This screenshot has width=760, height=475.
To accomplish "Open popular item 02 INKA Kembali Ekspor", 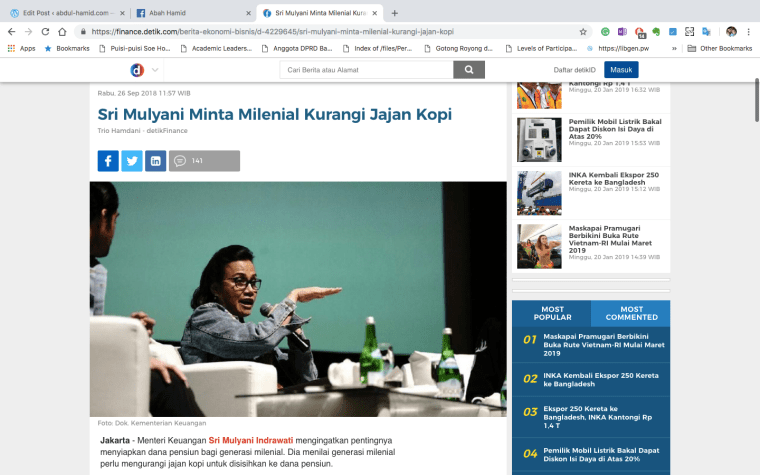I will (601, 380).
